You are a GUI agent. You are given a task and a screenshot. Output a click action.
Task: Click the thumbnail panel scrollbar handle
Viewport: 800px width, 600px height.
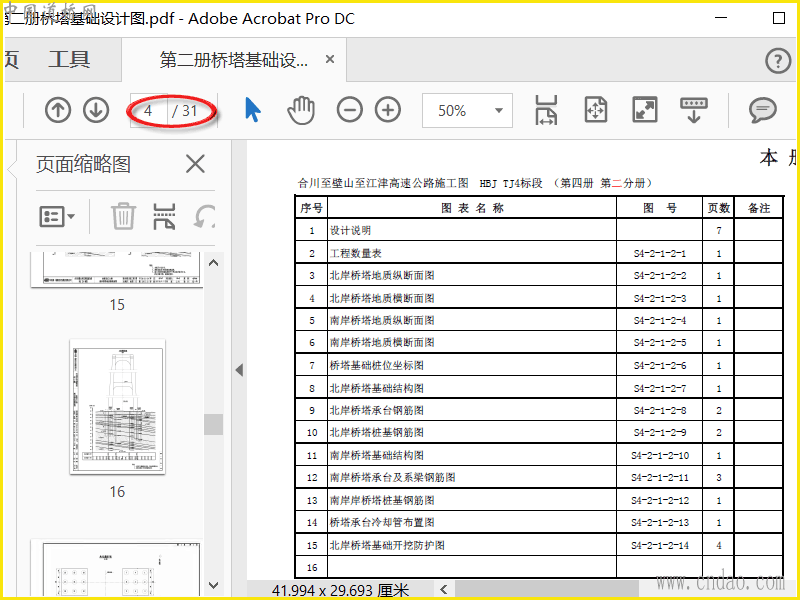(213, 424)
